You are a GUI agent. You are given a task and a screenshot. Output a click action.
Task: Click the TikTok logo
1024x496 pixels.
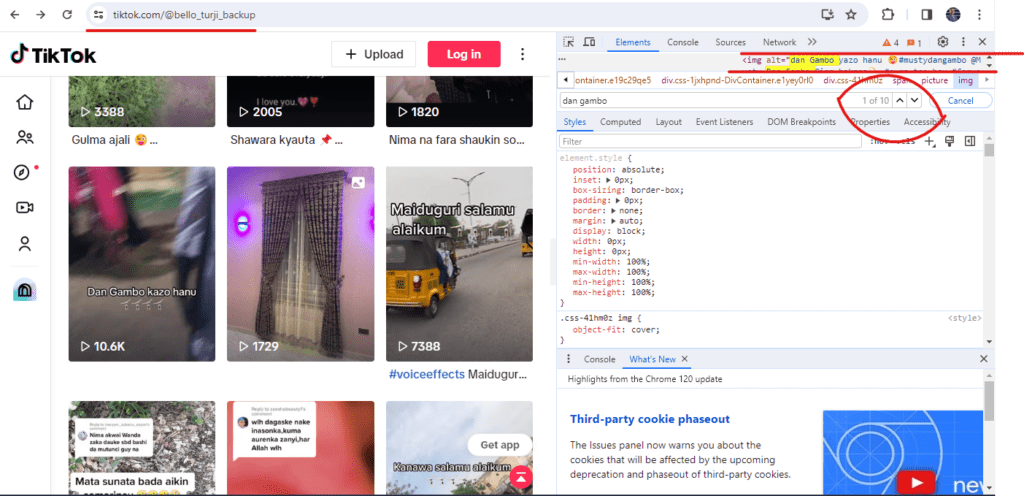click(x=54, y=55)
